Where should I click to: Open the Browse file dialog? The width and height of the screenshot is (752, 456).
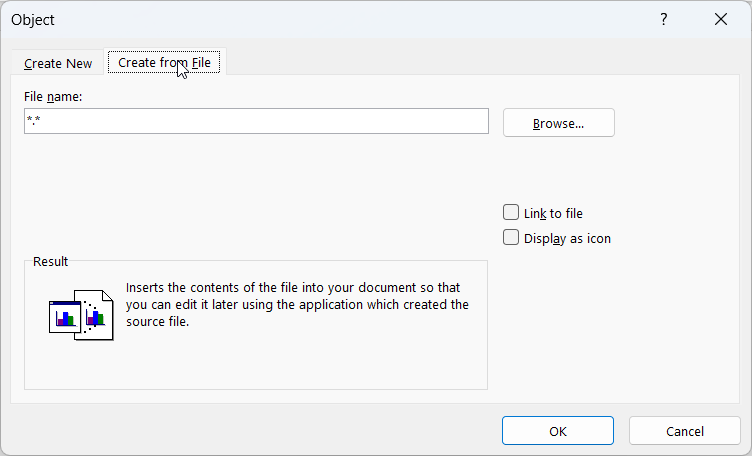(558, 123)
